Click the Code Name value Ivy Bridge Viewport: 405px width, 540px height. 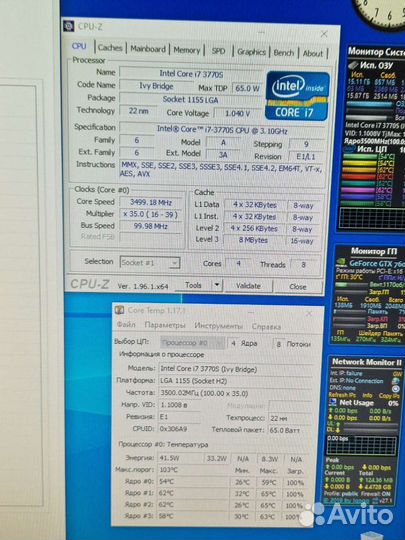tap(156, 86)
